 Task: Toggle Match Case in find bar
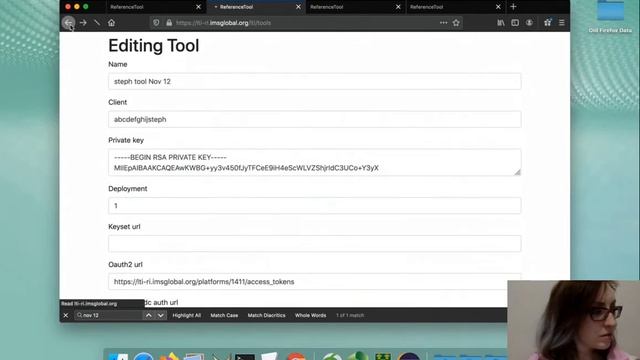(x=224, y=315)
